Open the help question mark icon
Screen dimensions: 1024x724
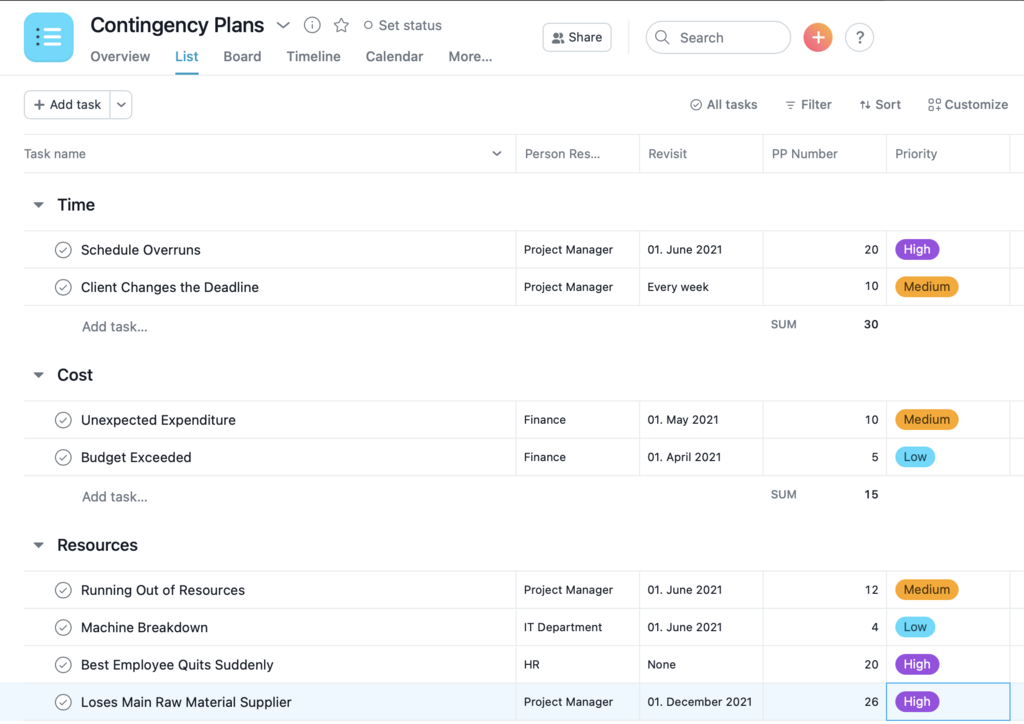[x=859, y=38]
